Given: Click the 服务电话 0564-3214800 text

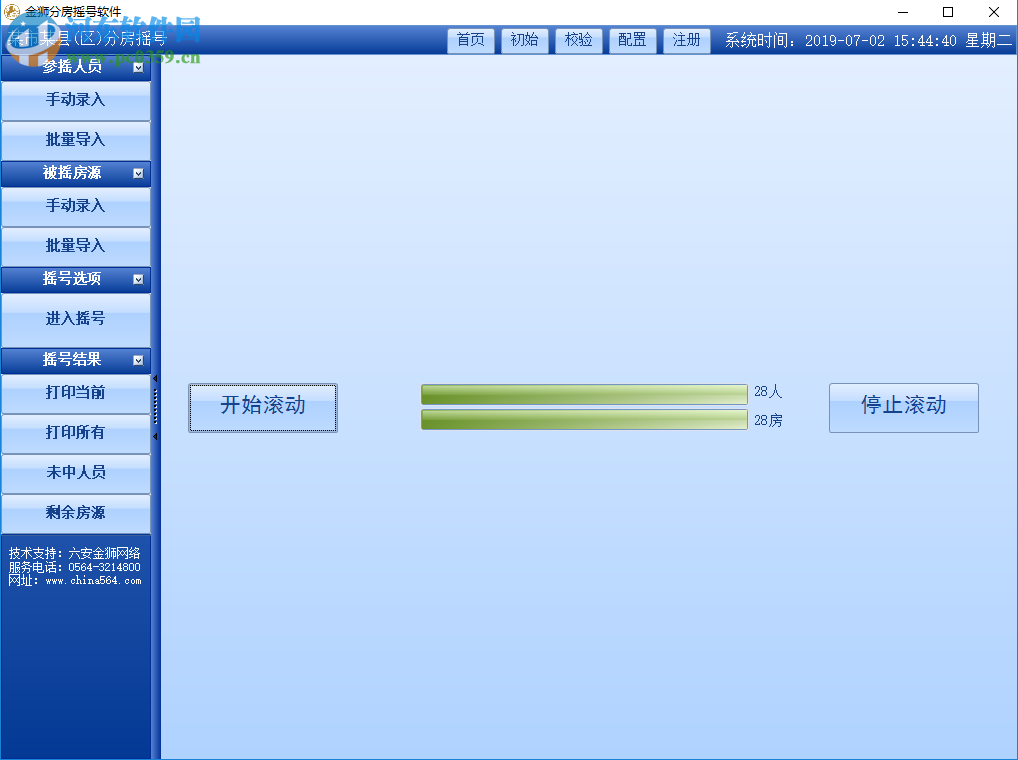Looking at the screenshot, I should [x=75, y=567].
